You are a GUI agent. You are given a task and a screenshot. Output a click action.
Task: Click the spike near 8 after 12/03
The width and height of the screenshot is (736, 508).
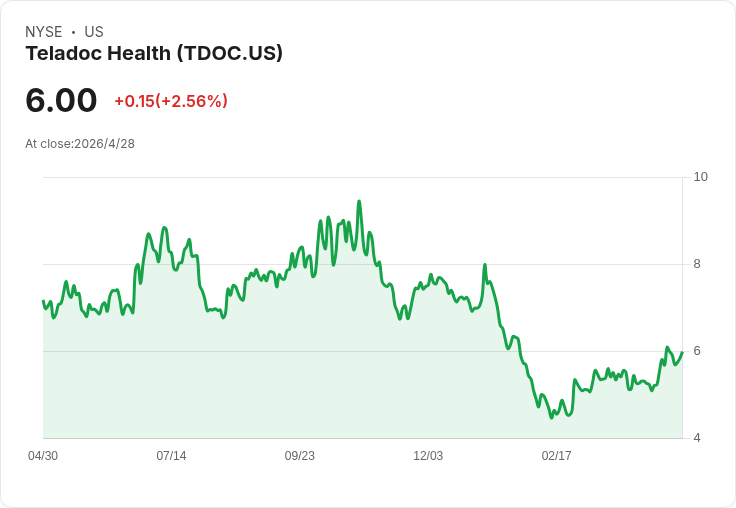tap(485, 265)
